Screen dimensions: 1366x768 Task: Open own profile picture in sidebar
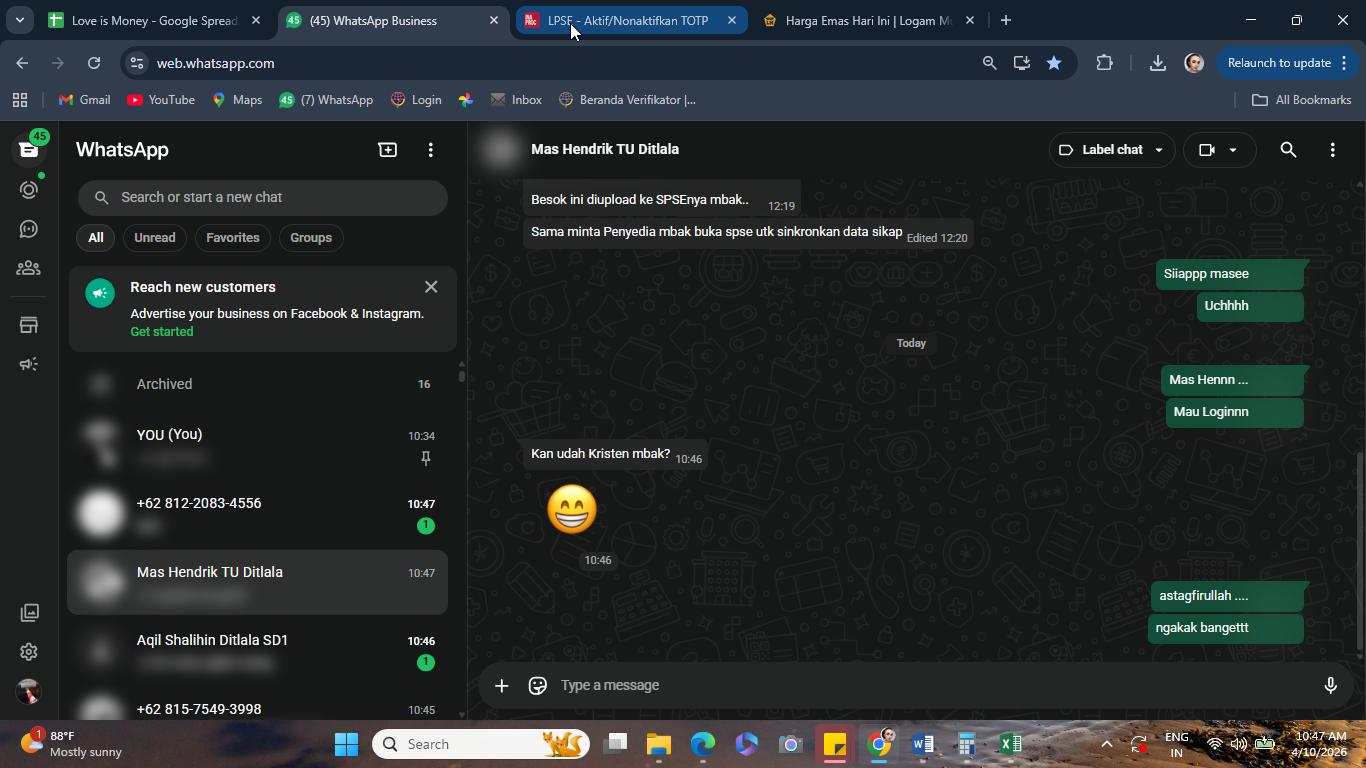[29, 691]
